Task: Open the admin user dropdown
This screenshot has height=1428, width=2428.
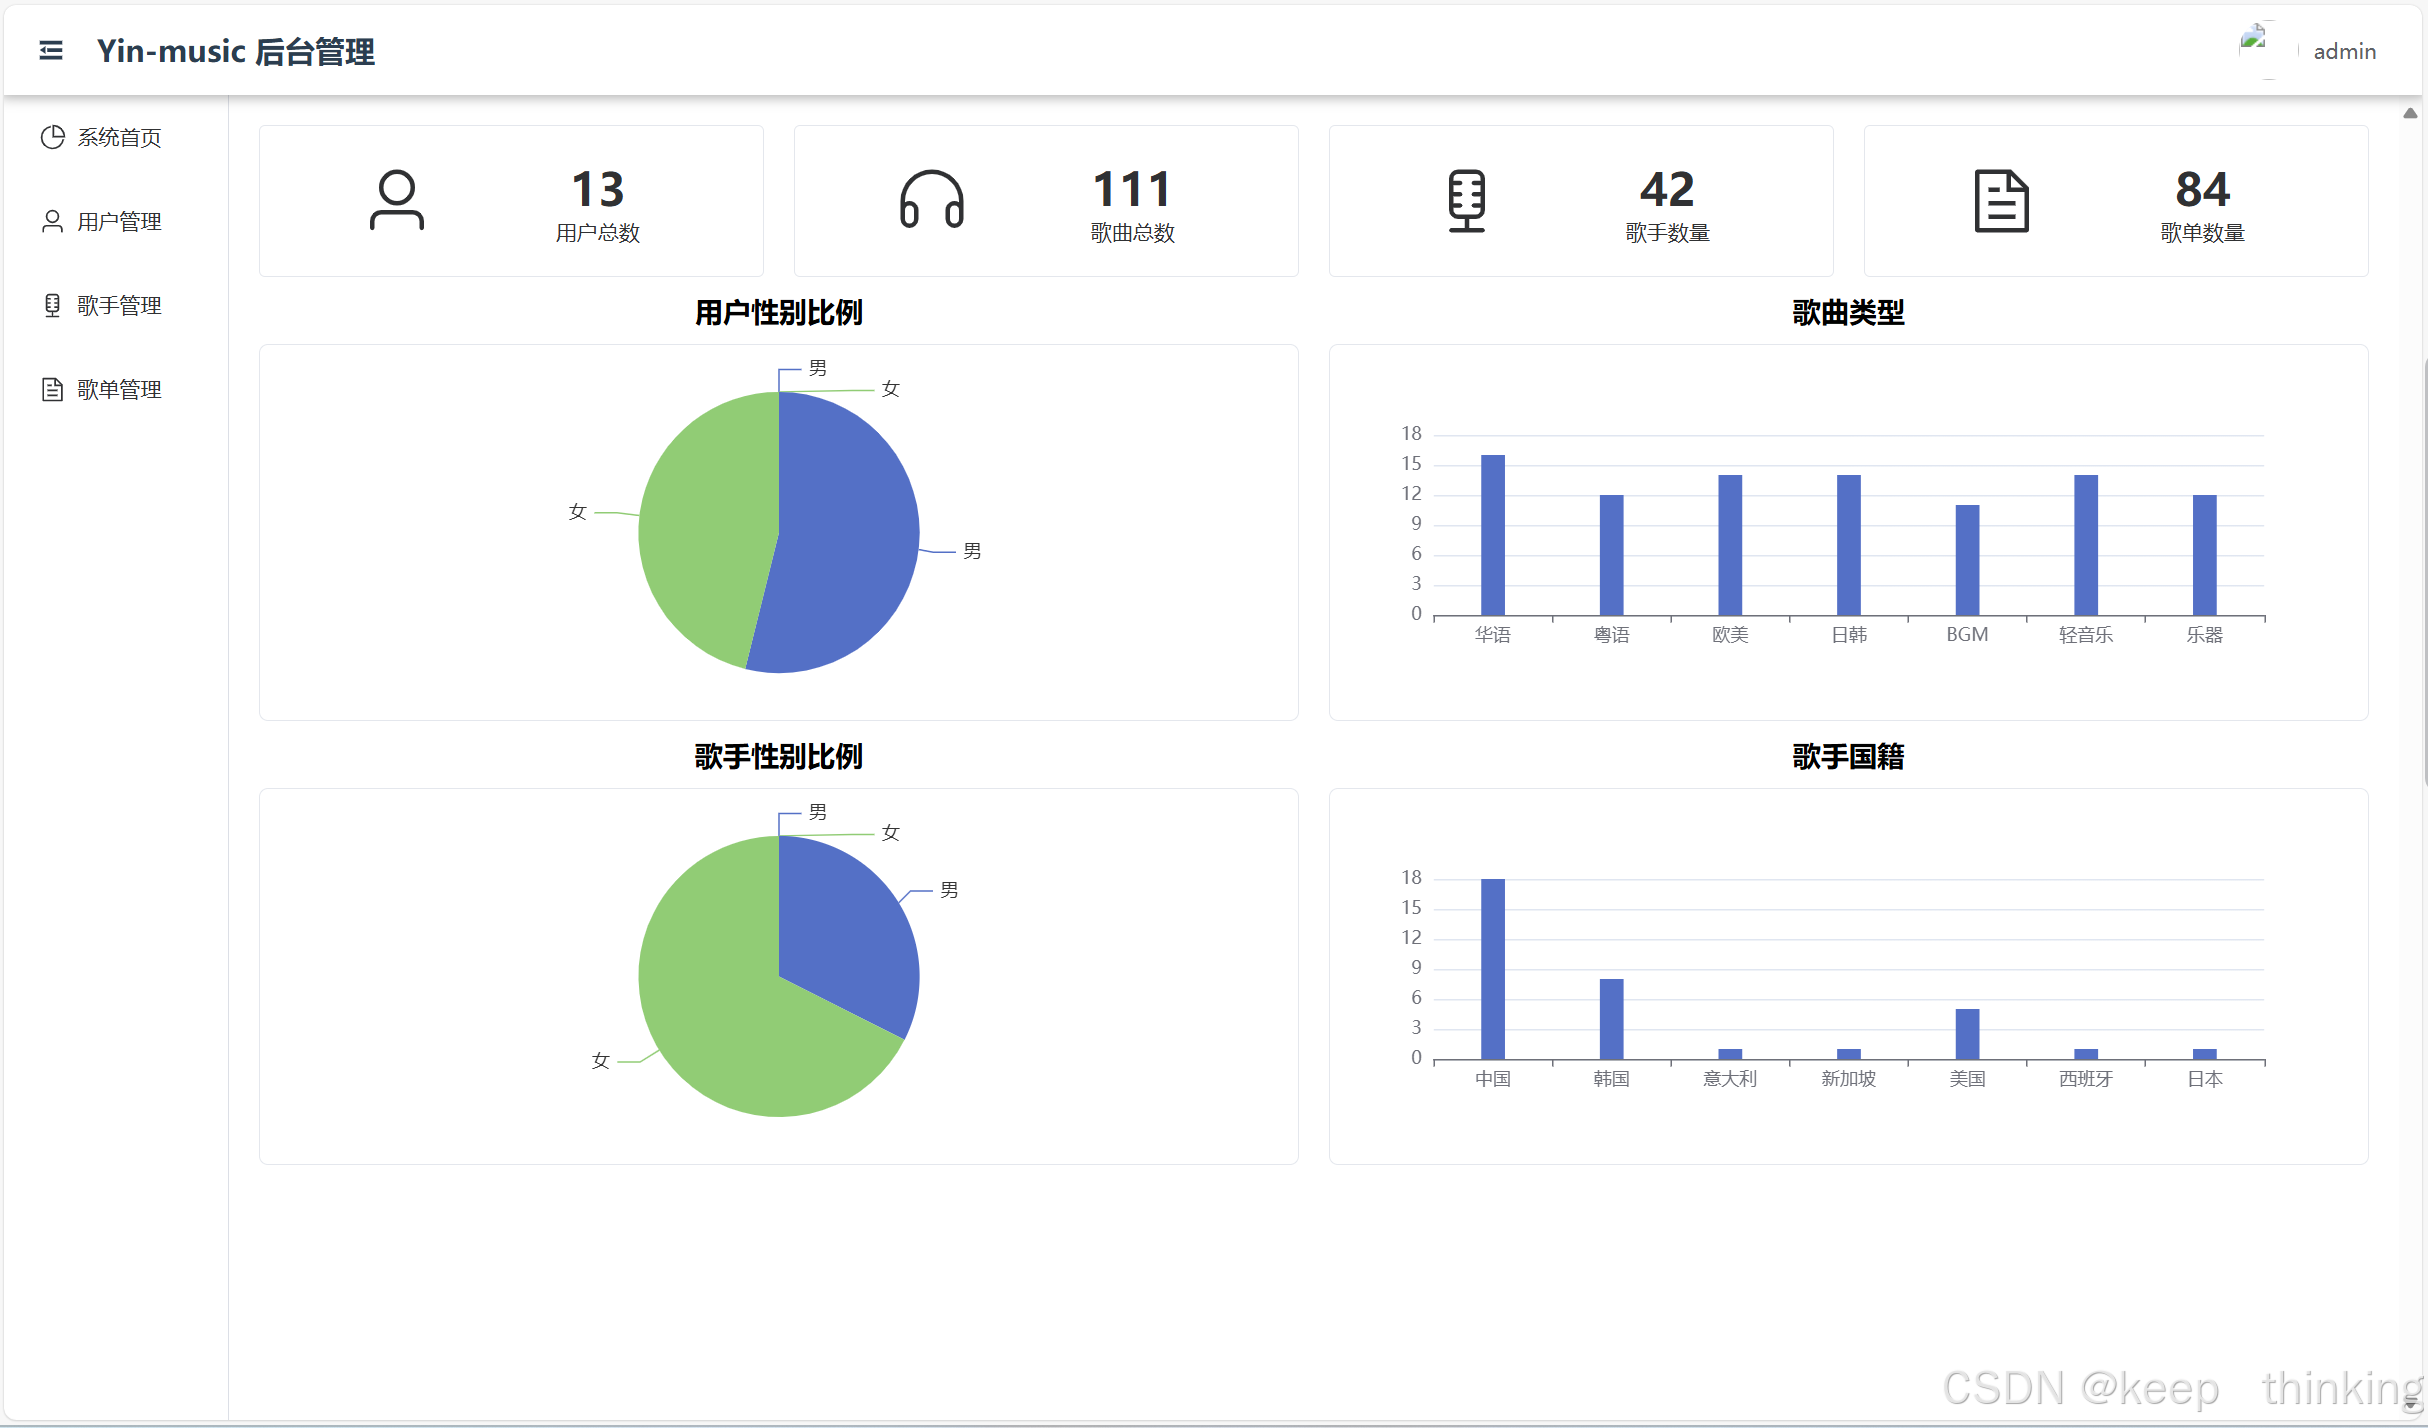Action: click(x=2344, y=51)
